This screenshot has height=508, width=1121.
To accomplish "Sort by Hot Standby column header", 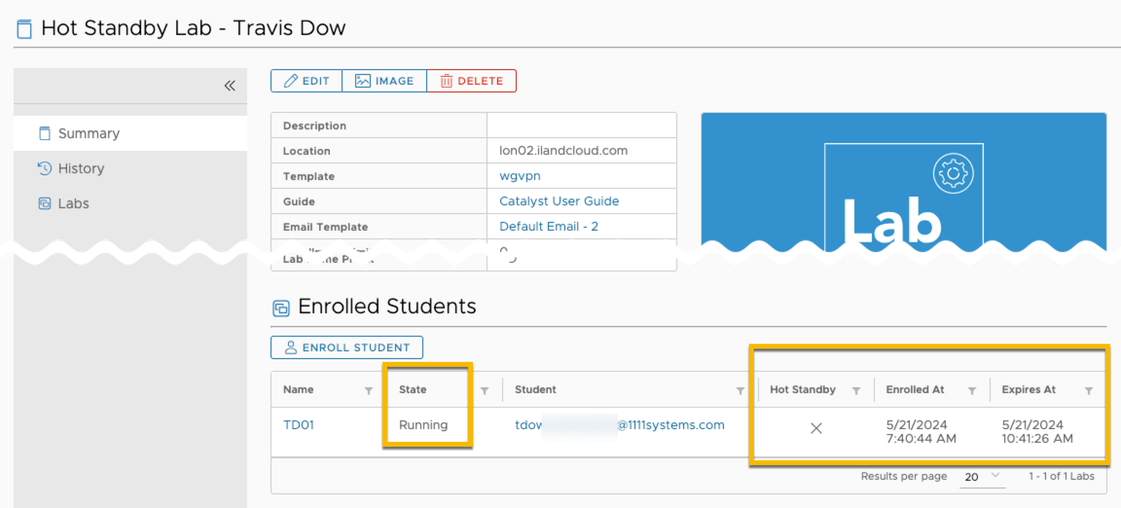I will [x=803, y=390].
